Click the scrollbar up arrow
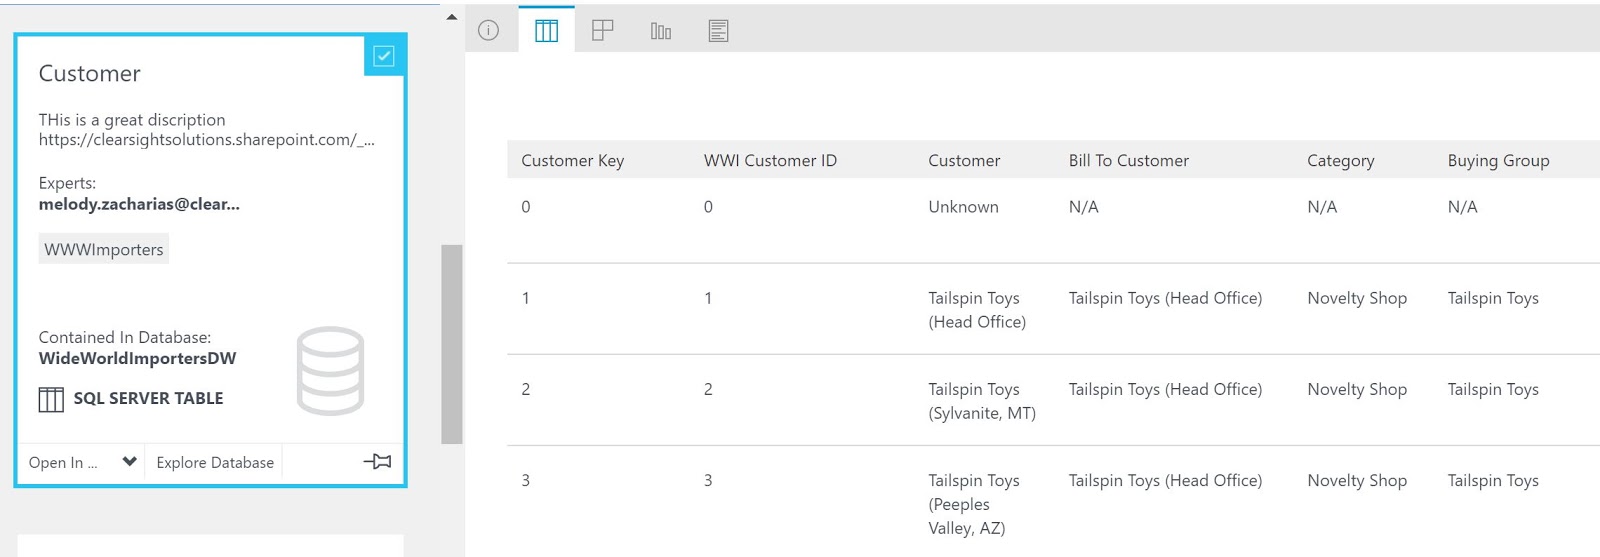This screenshot has height=557, width=1600. pos(452,17)
